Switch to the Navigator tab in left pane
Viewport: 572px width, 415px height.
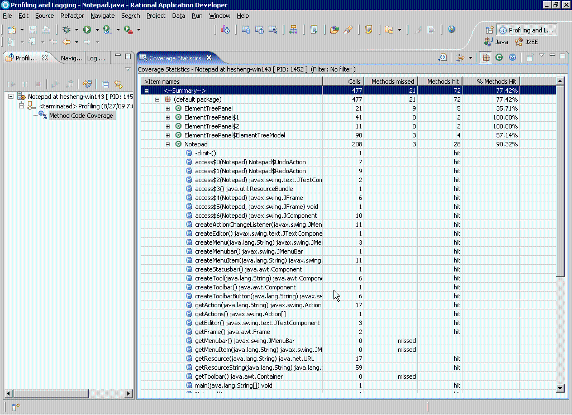pyautogui.click(x=71, y=58)
